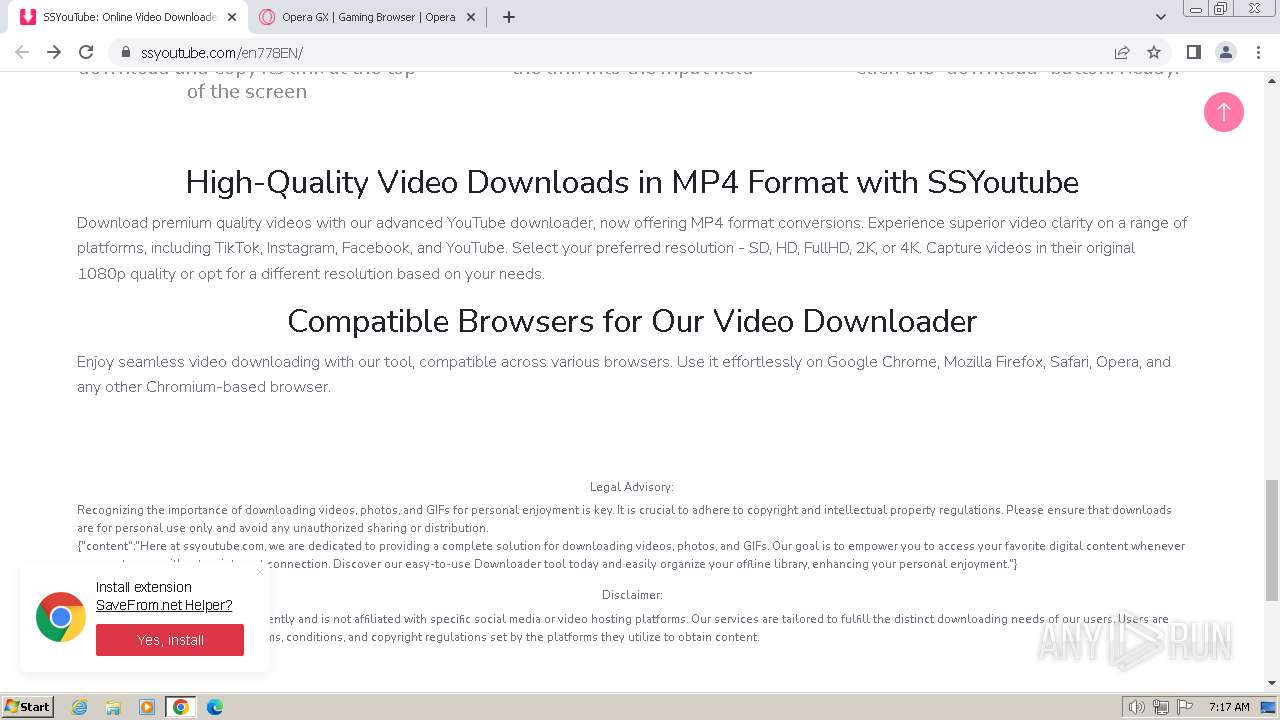
Task: Open File Explorer from the taskbar
Action: coord(113,707)
